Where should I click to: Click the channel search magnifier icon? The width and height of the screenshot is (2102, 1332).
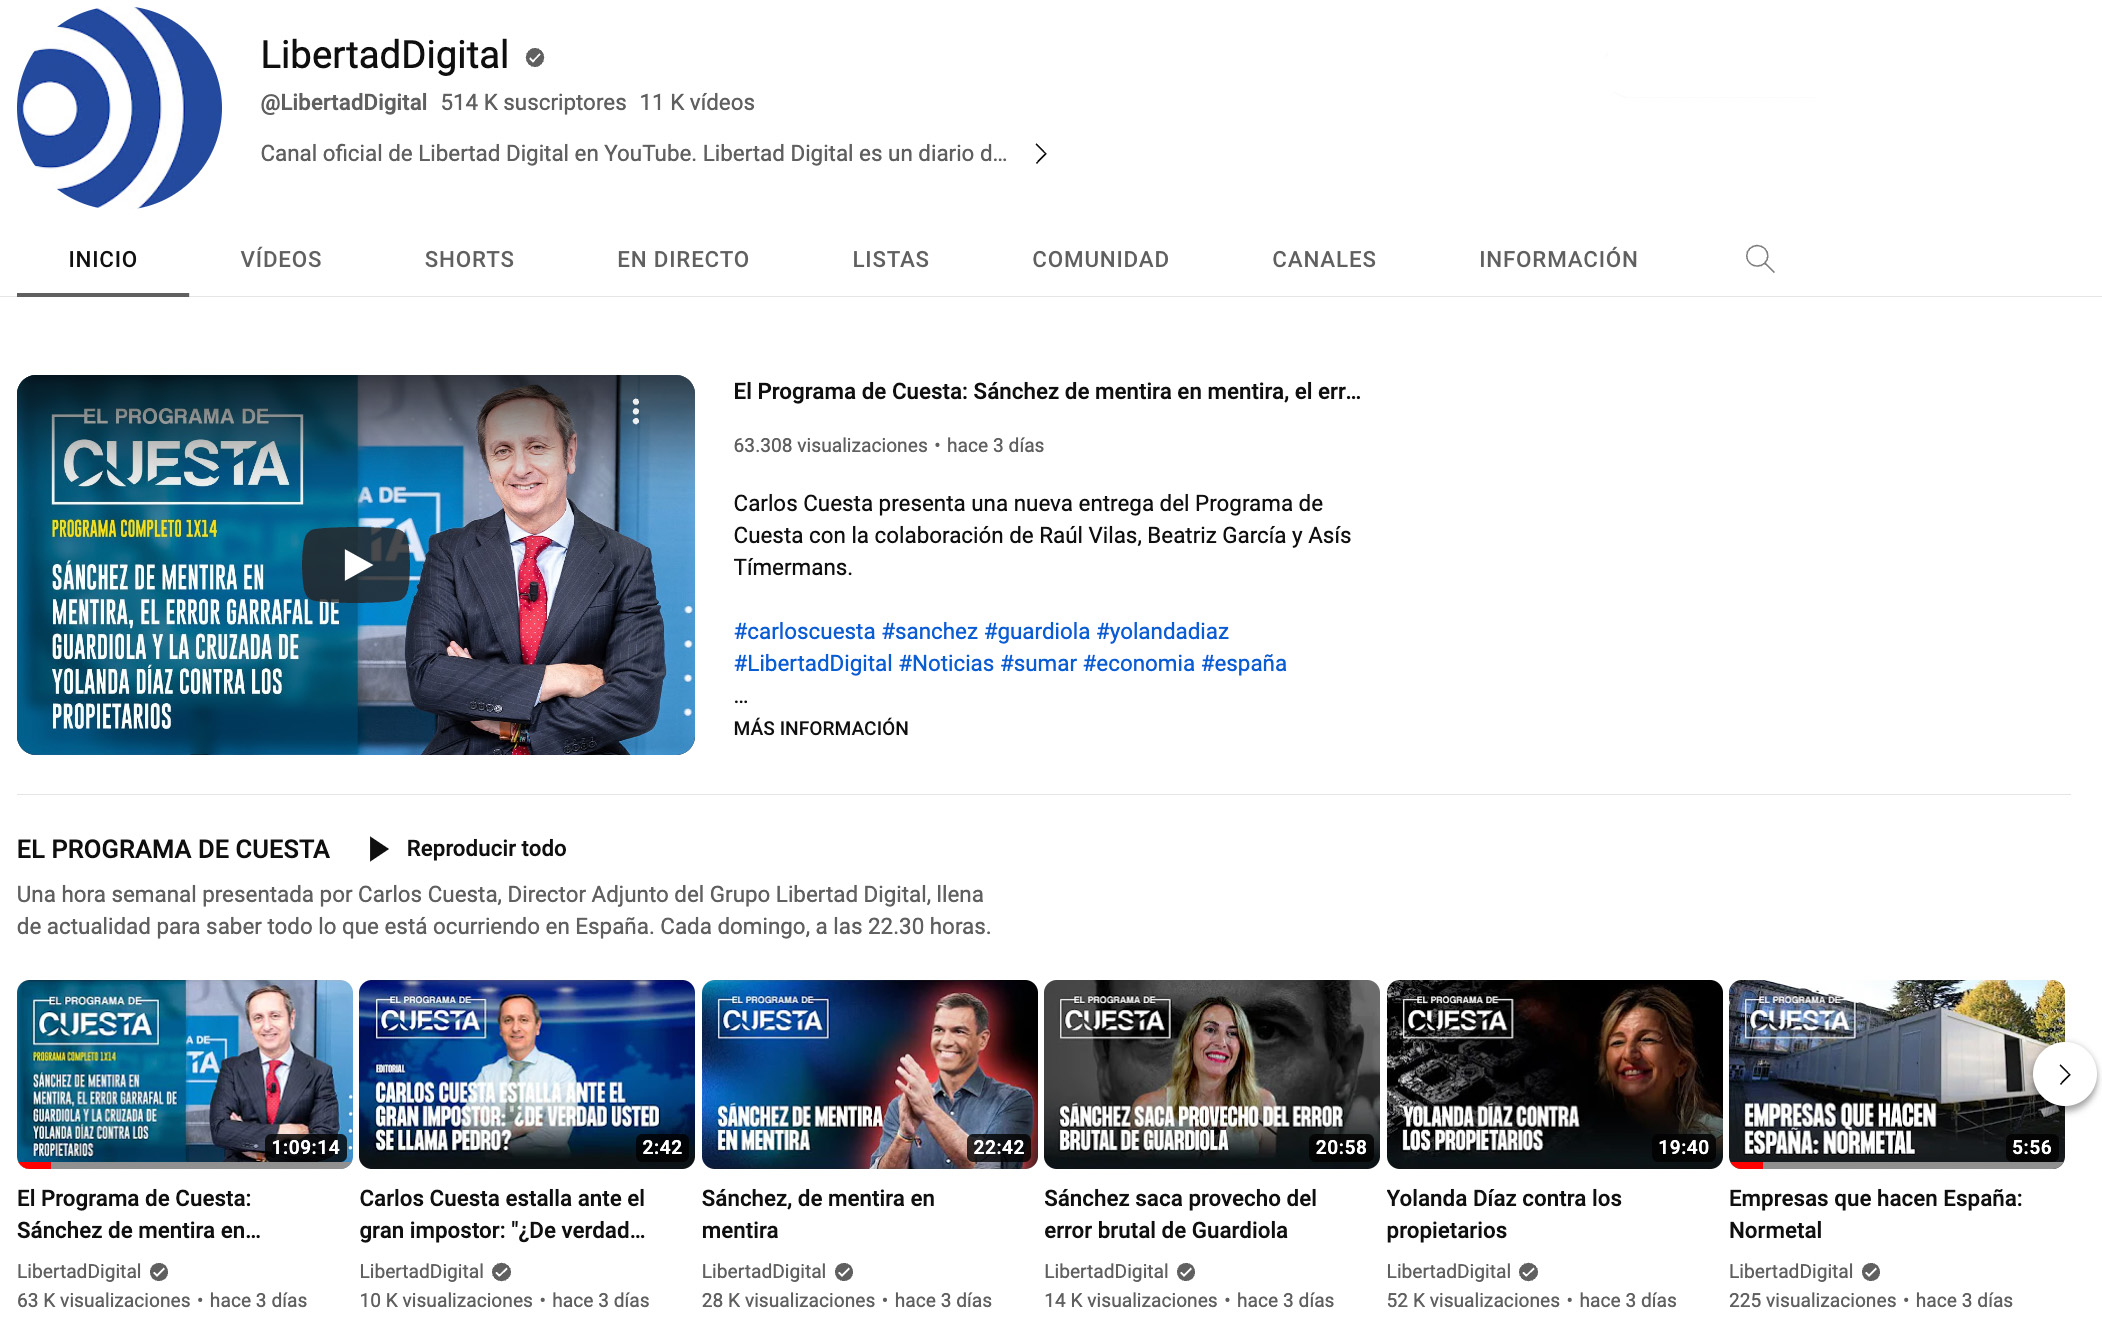pyautogui.click(x=1759, y=259)
